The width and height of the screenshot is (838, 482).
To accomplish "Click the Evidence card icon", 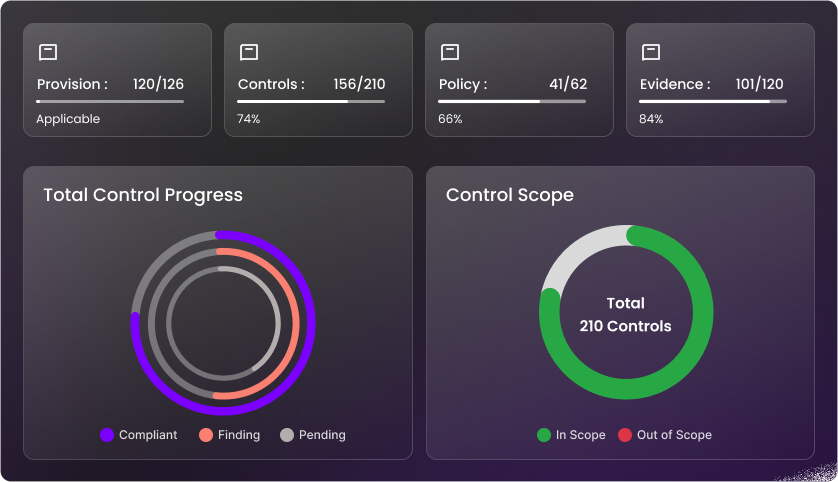I will point(651,52).
